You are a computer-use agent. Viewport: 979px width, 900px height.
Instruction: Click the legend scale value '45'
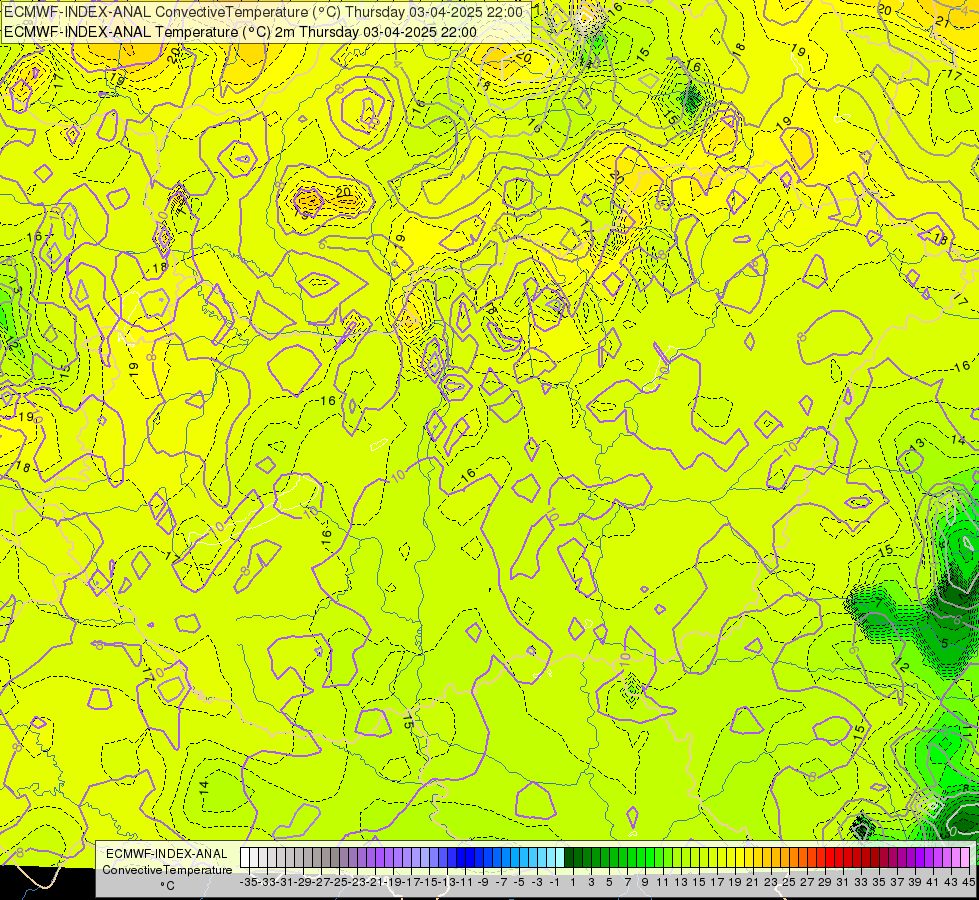968,882
